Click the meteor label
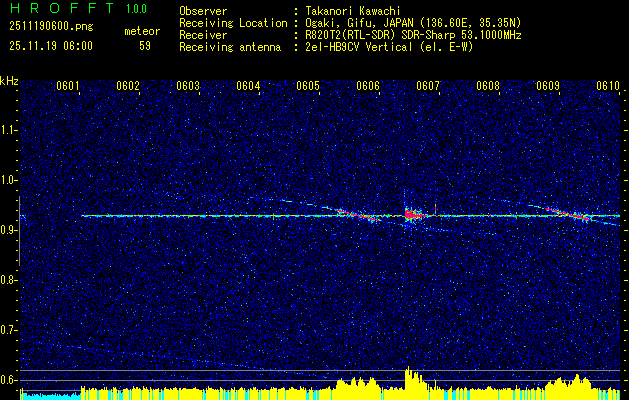629x400 pixels. coord(142,31)
